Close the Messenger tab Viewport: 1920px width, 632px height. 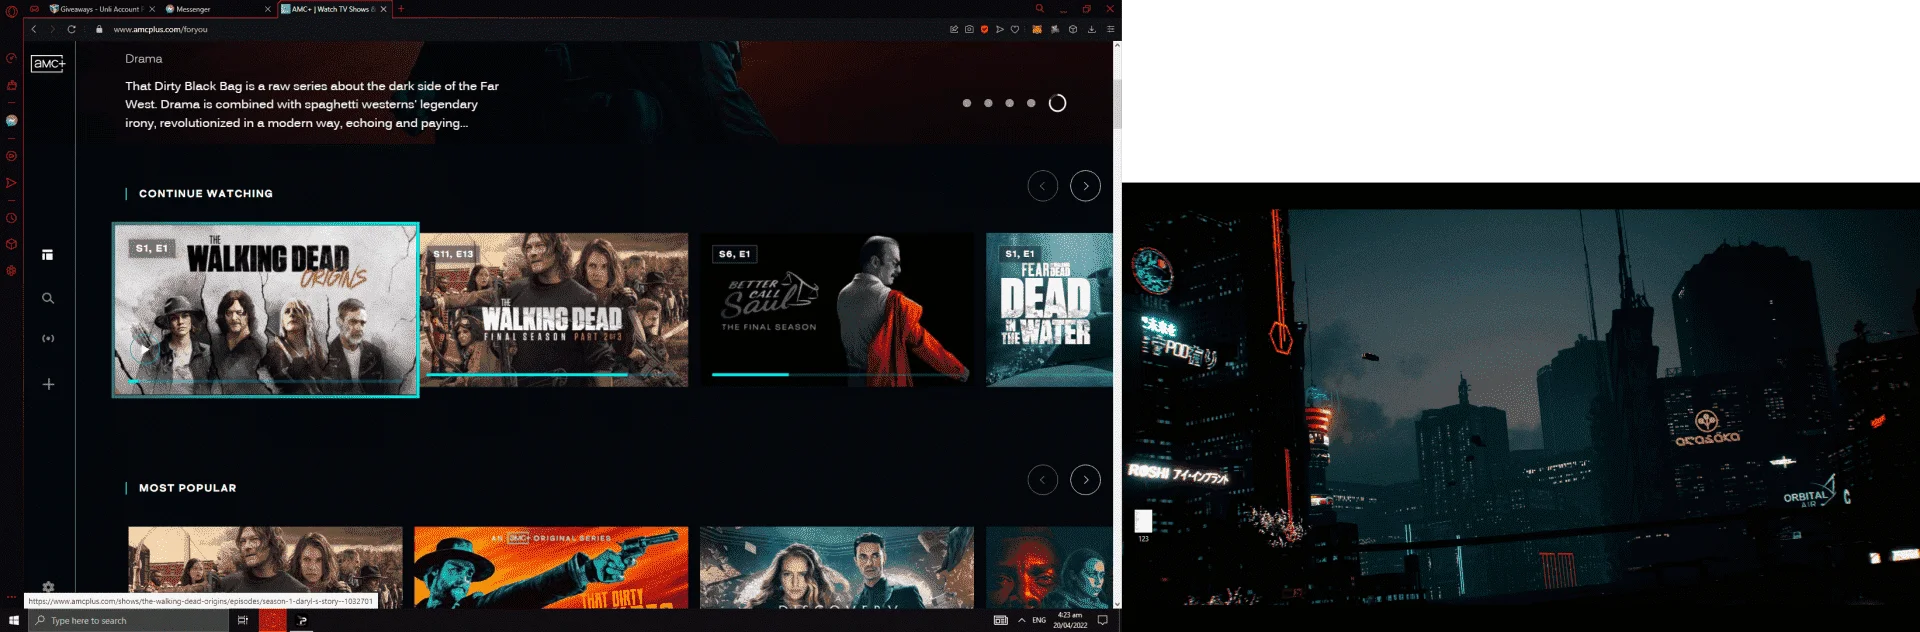pos(268,9)
